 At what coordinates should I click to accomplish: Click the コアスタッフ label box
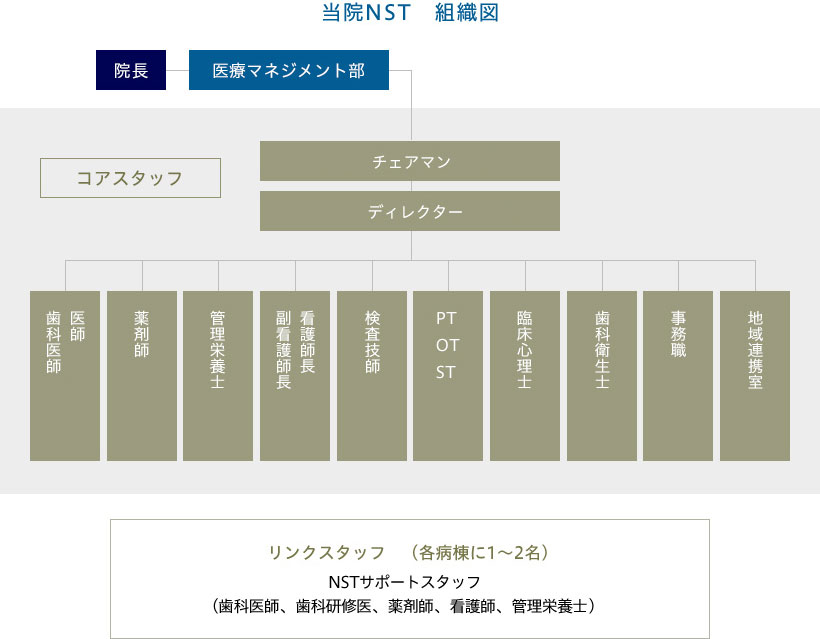[130, 177]
